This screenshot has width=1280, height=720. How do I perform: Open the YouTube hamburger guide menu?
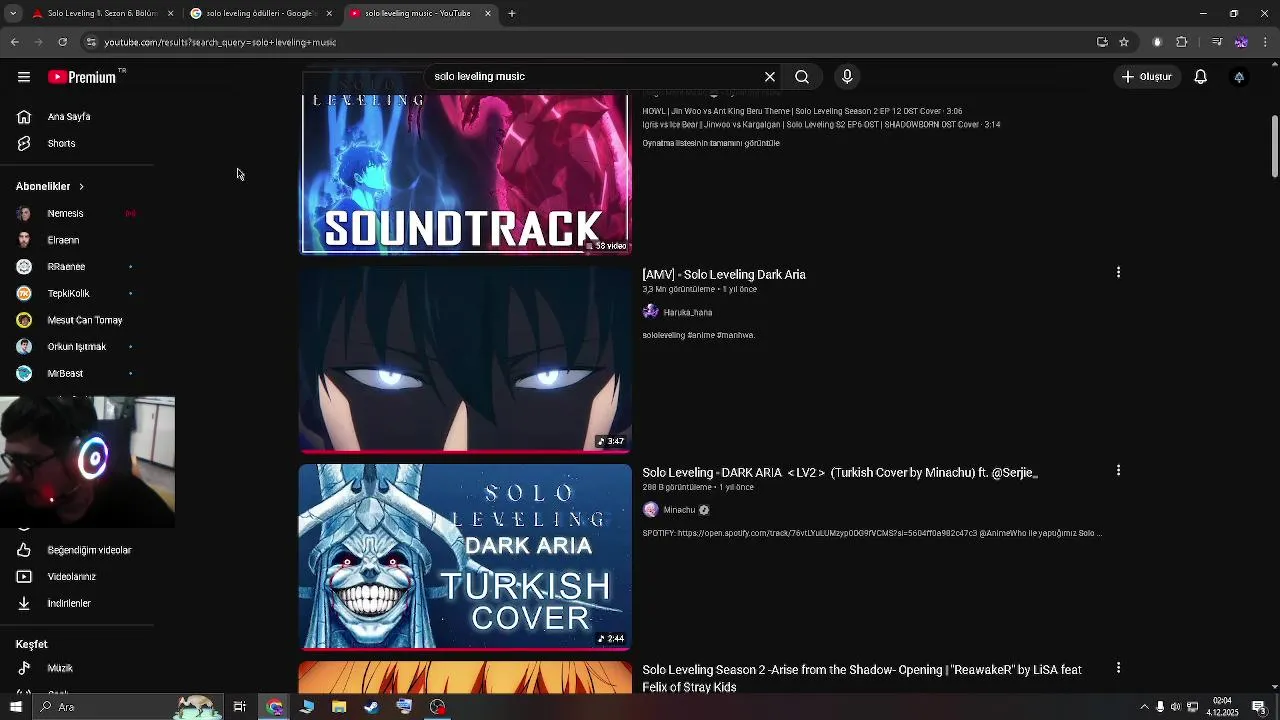click(x=24, y=77)
